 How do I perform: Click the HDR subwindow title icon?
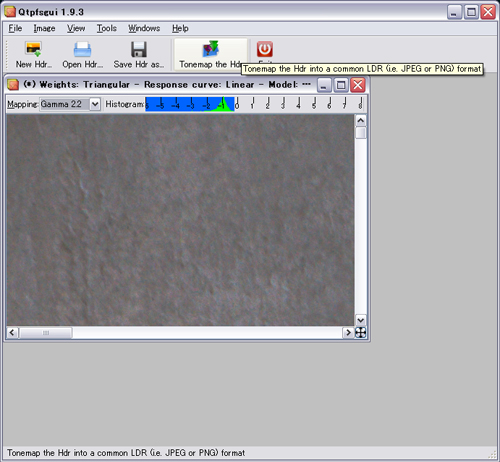click(x=13, y=85)
